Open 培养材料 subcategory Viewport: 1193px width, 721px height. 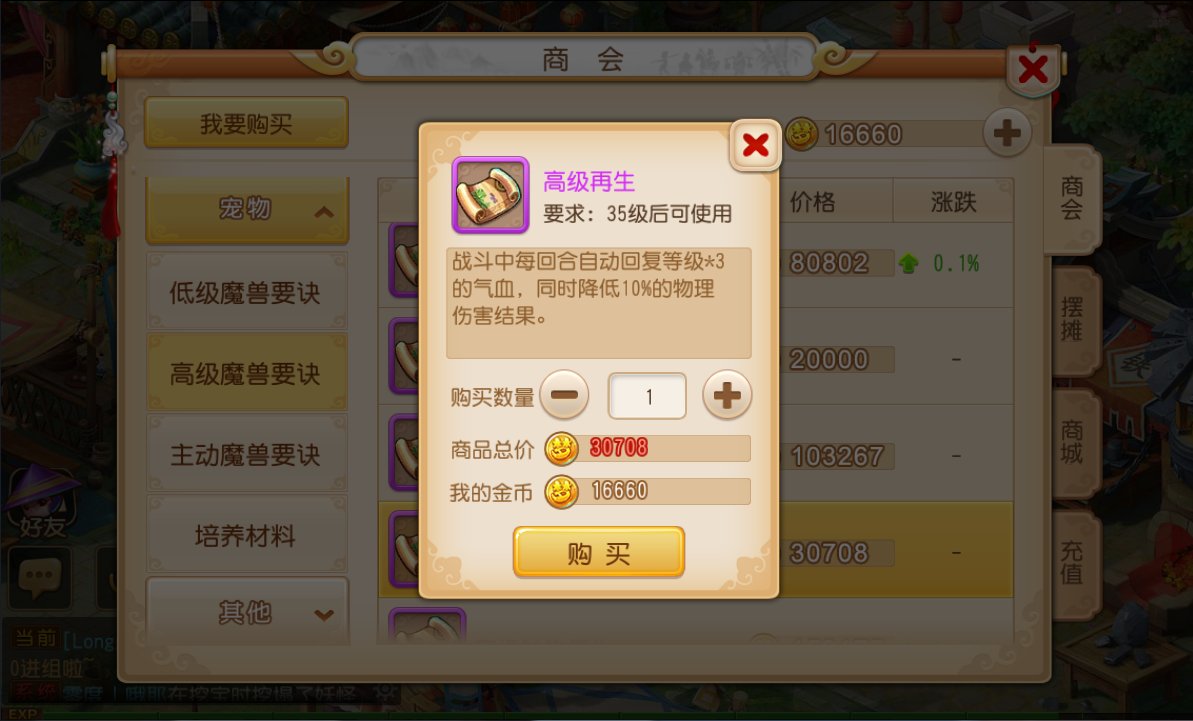click(247, 535)
